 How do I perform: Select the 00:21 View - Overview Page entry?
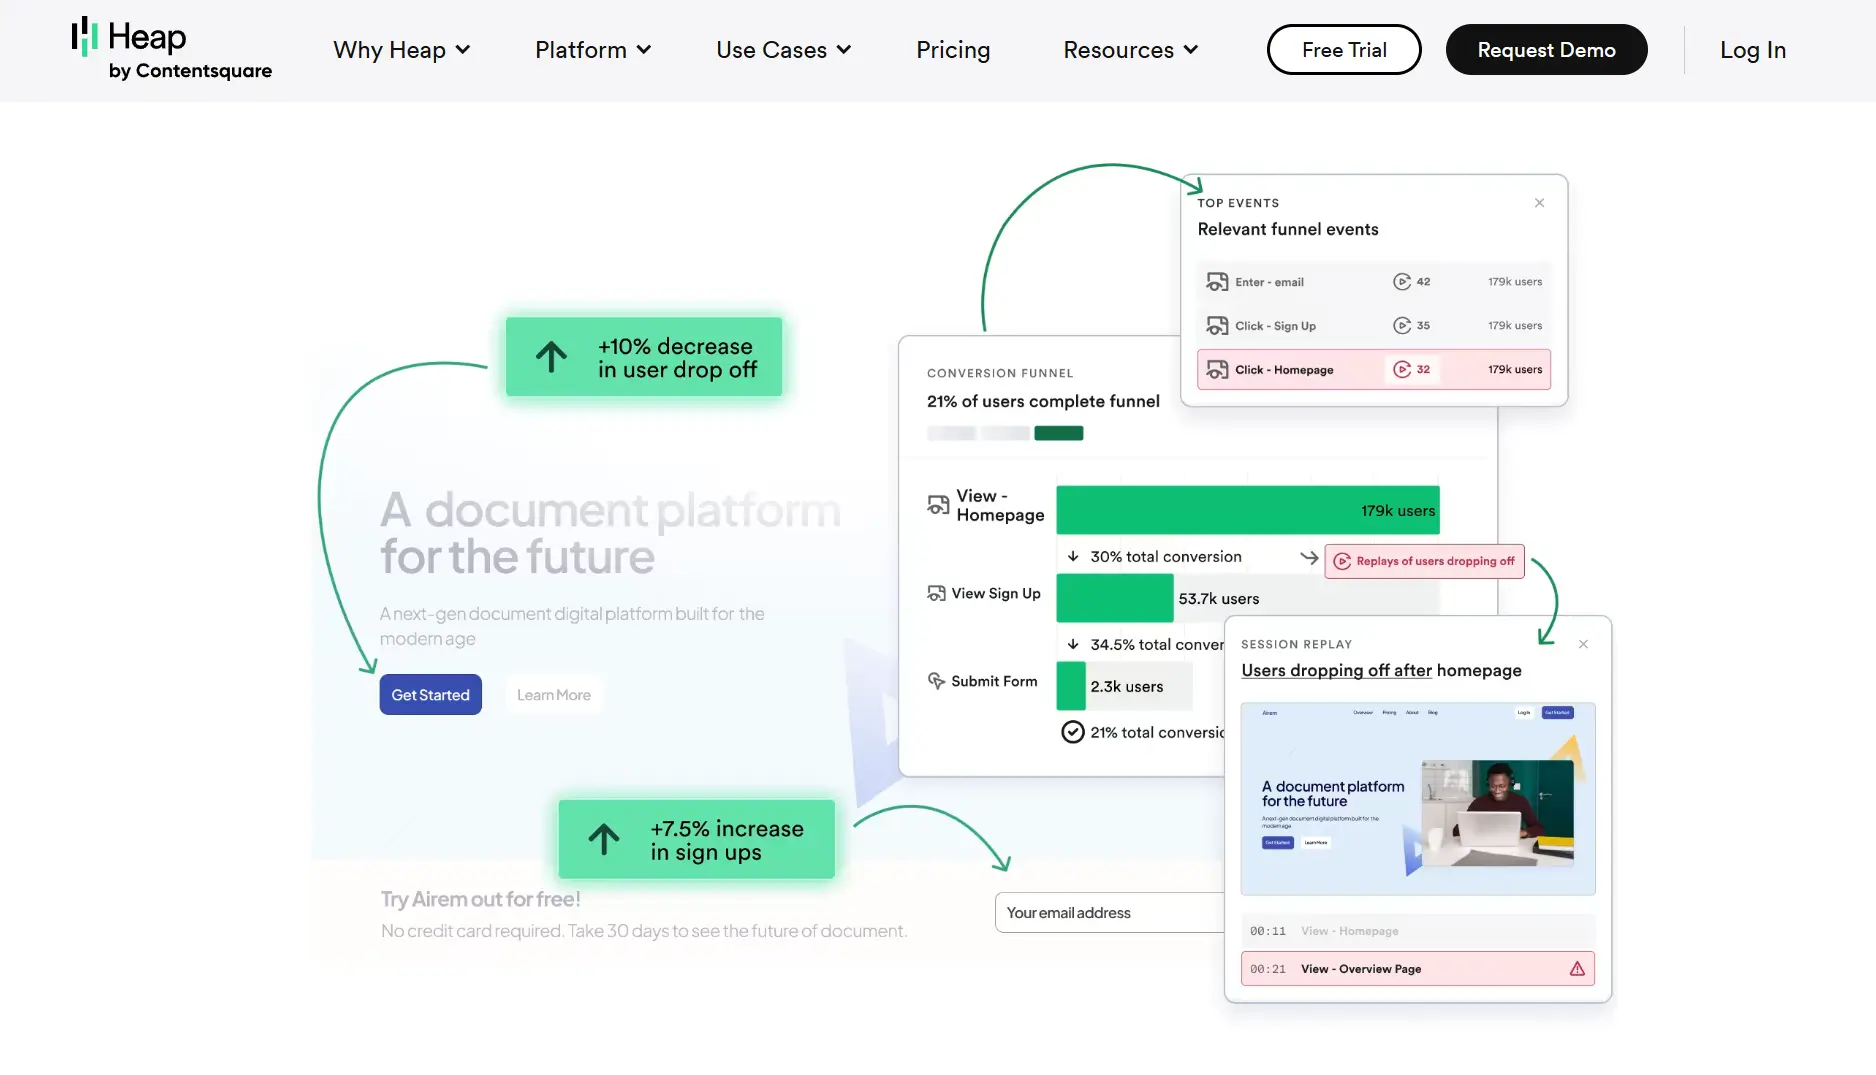click(1418, 969)
